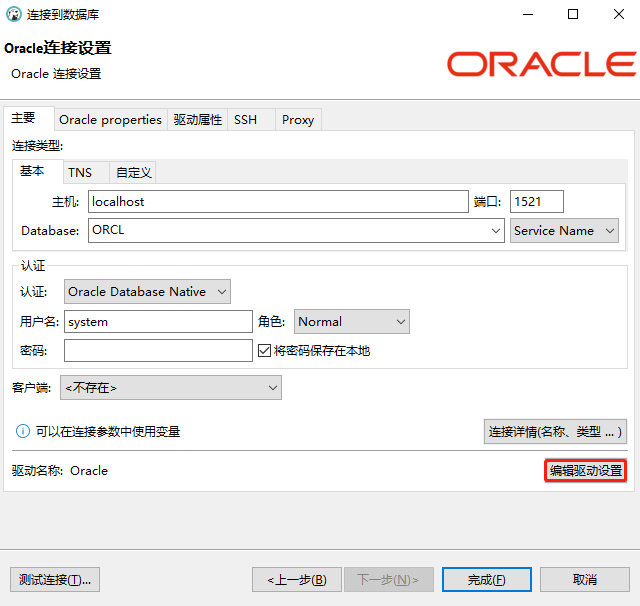Click the 驱动名称: Oracle label
This screenshot has width=640, height=606.
point(60,471)
